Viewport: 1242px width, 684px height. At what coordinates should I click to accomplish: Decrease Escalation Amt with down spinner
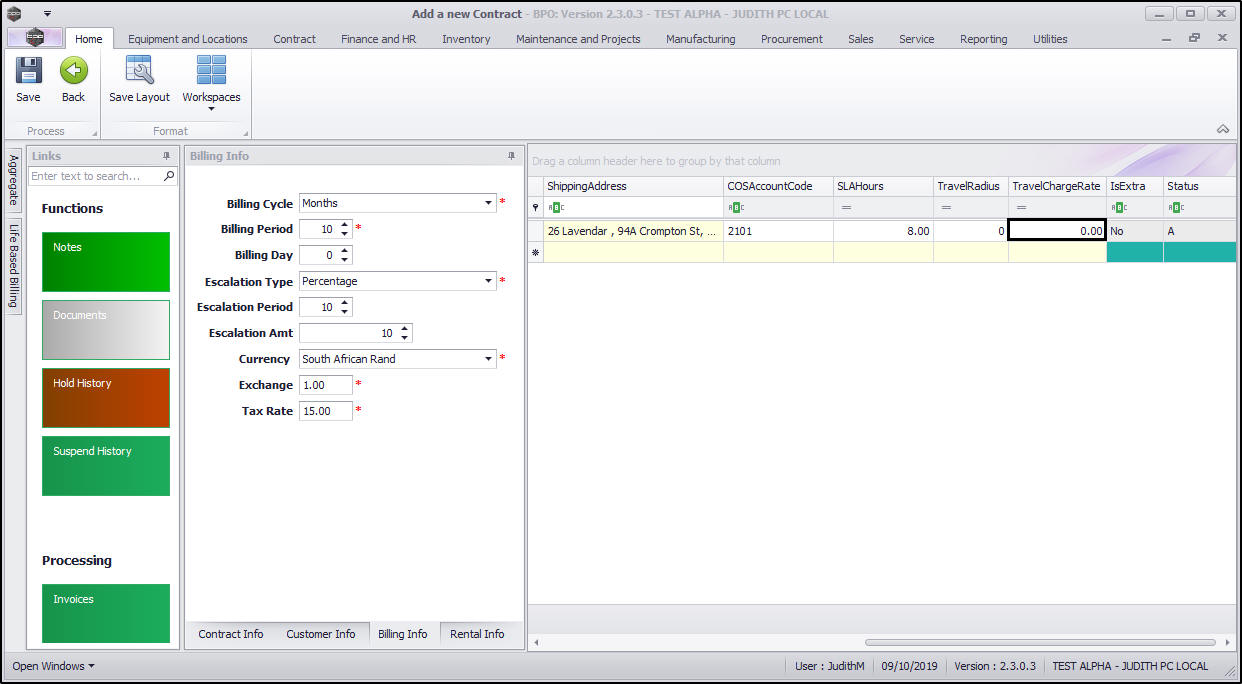405,338
